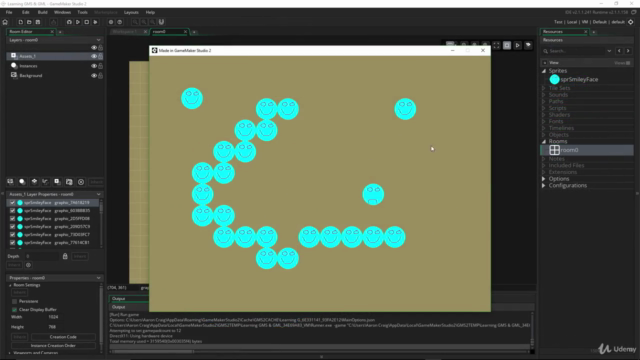The height and width of the screenshot is (360, 640).
Task: Uncheck the graphic_603BBB35 asset checkbox
Action: 12,211
